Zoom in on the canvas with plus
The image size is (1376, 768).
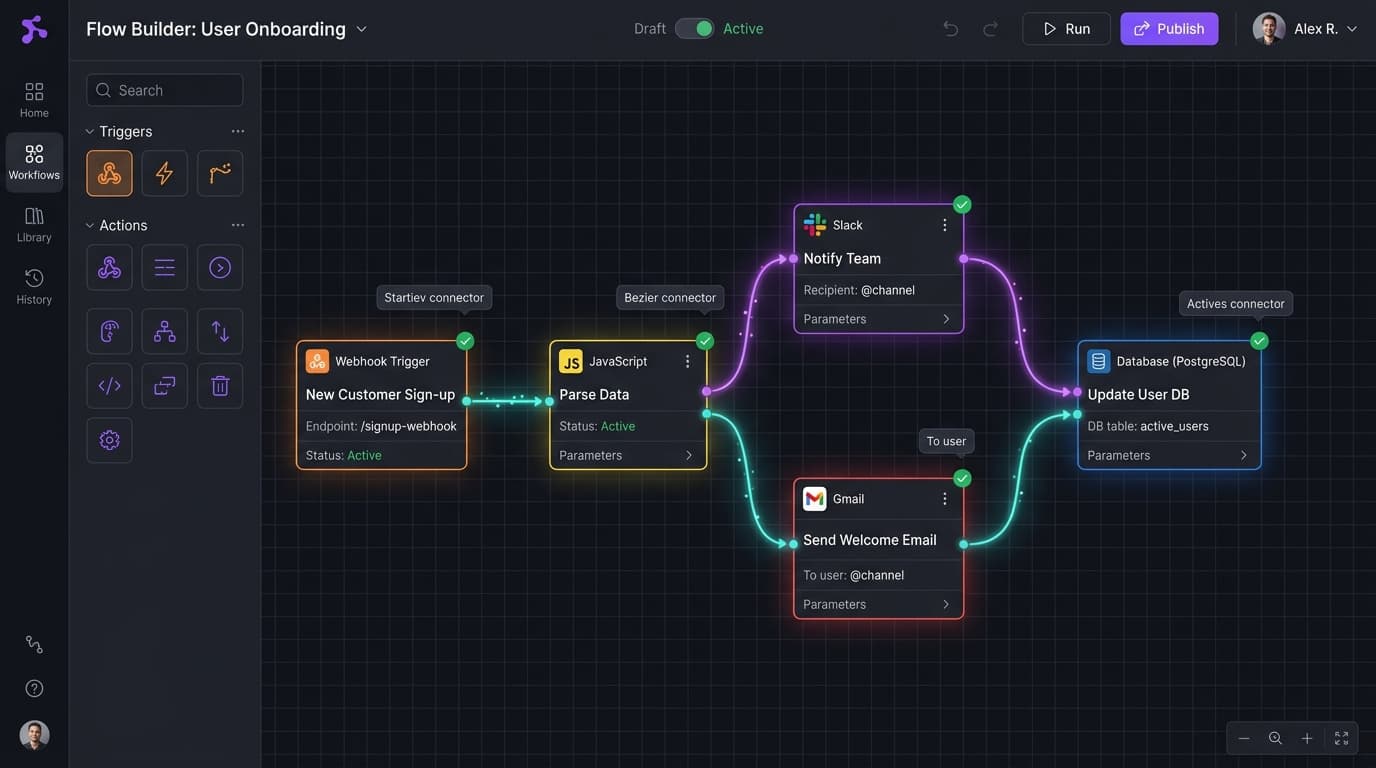coord(1307,738)
